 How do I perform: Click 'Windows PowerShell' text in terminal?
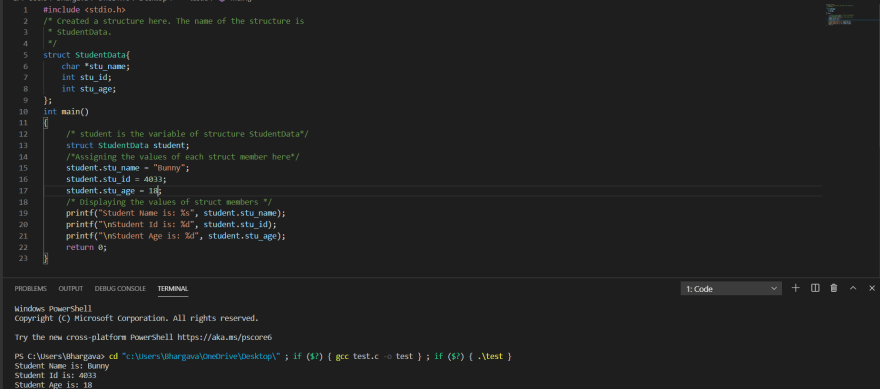[x=53, y=309]
